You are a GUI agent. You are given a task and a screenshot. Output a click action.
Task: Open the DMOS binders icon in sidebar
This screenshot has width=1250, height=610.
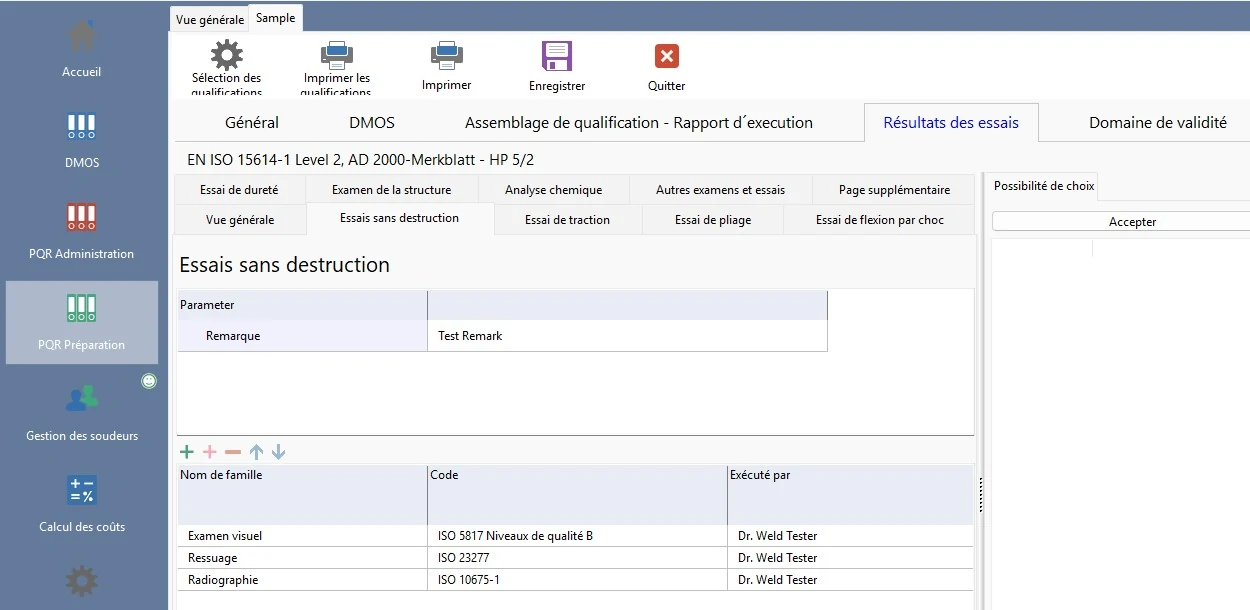tap(82, 127)
